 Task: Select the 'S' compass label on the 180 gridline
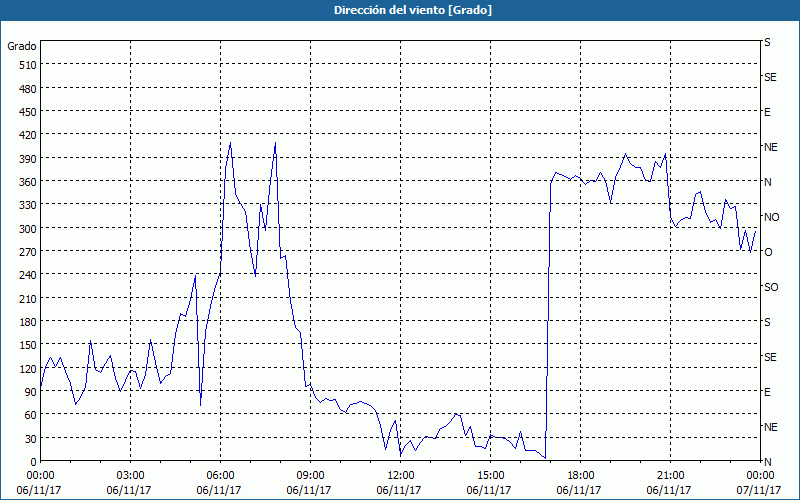point(767,322)
